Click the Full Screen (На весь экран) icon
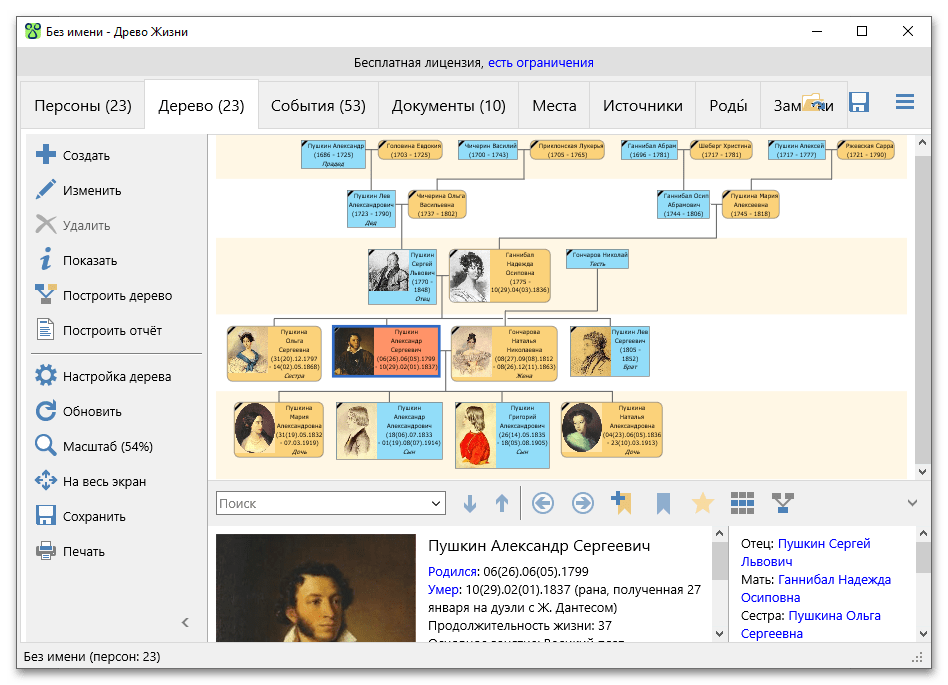Screen dimensions: 948x685 (x=46, y=481)
